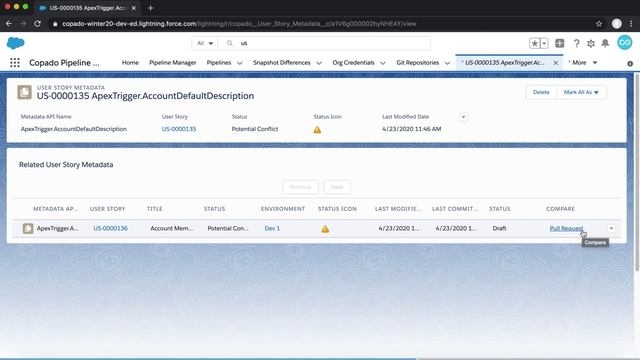Click the Metadata AP... column header
This screenshot has width=640, height=360.
(56, 209)
